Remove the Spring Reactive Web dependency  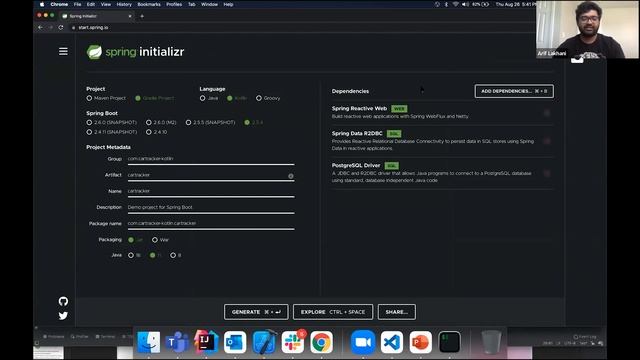click(x=547, y=113)
